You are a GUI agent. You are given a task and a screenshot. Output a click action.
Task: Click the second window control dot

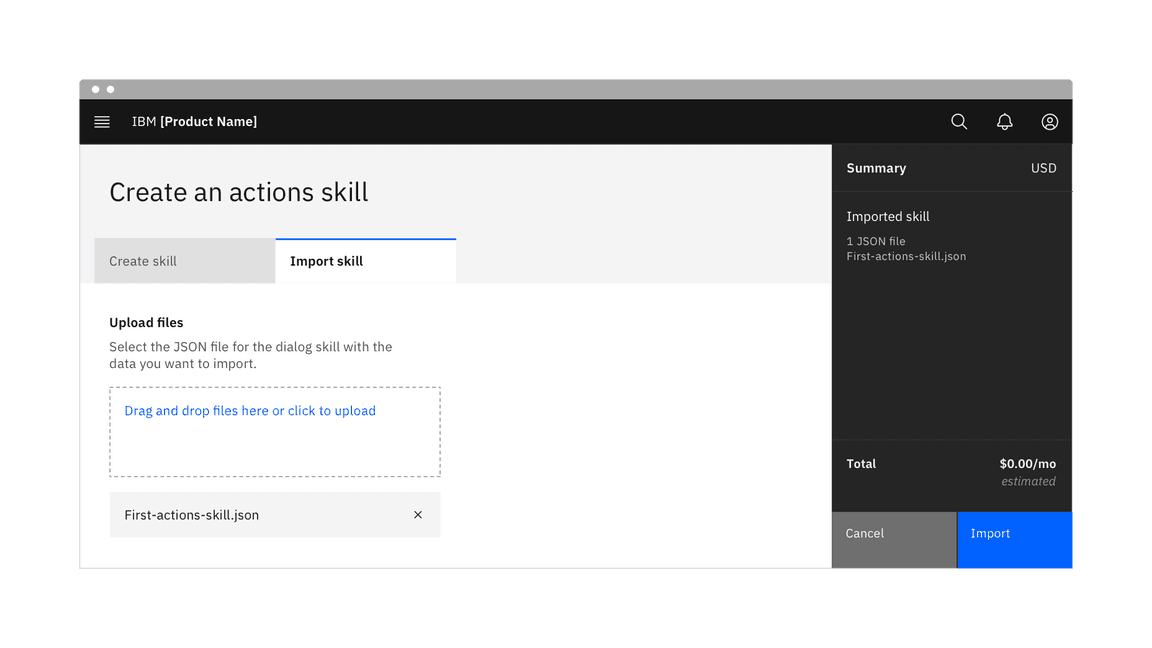click(111, 90)
